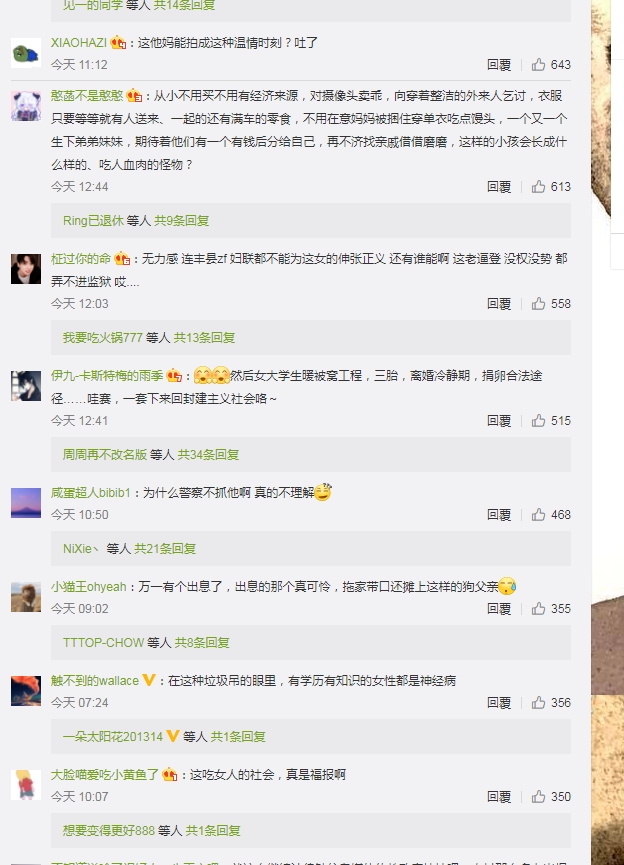Screen dimensions: 624x865
Task: Reply to XIAOHAZI's comment via 回复
Action: (x=499, y=65)
